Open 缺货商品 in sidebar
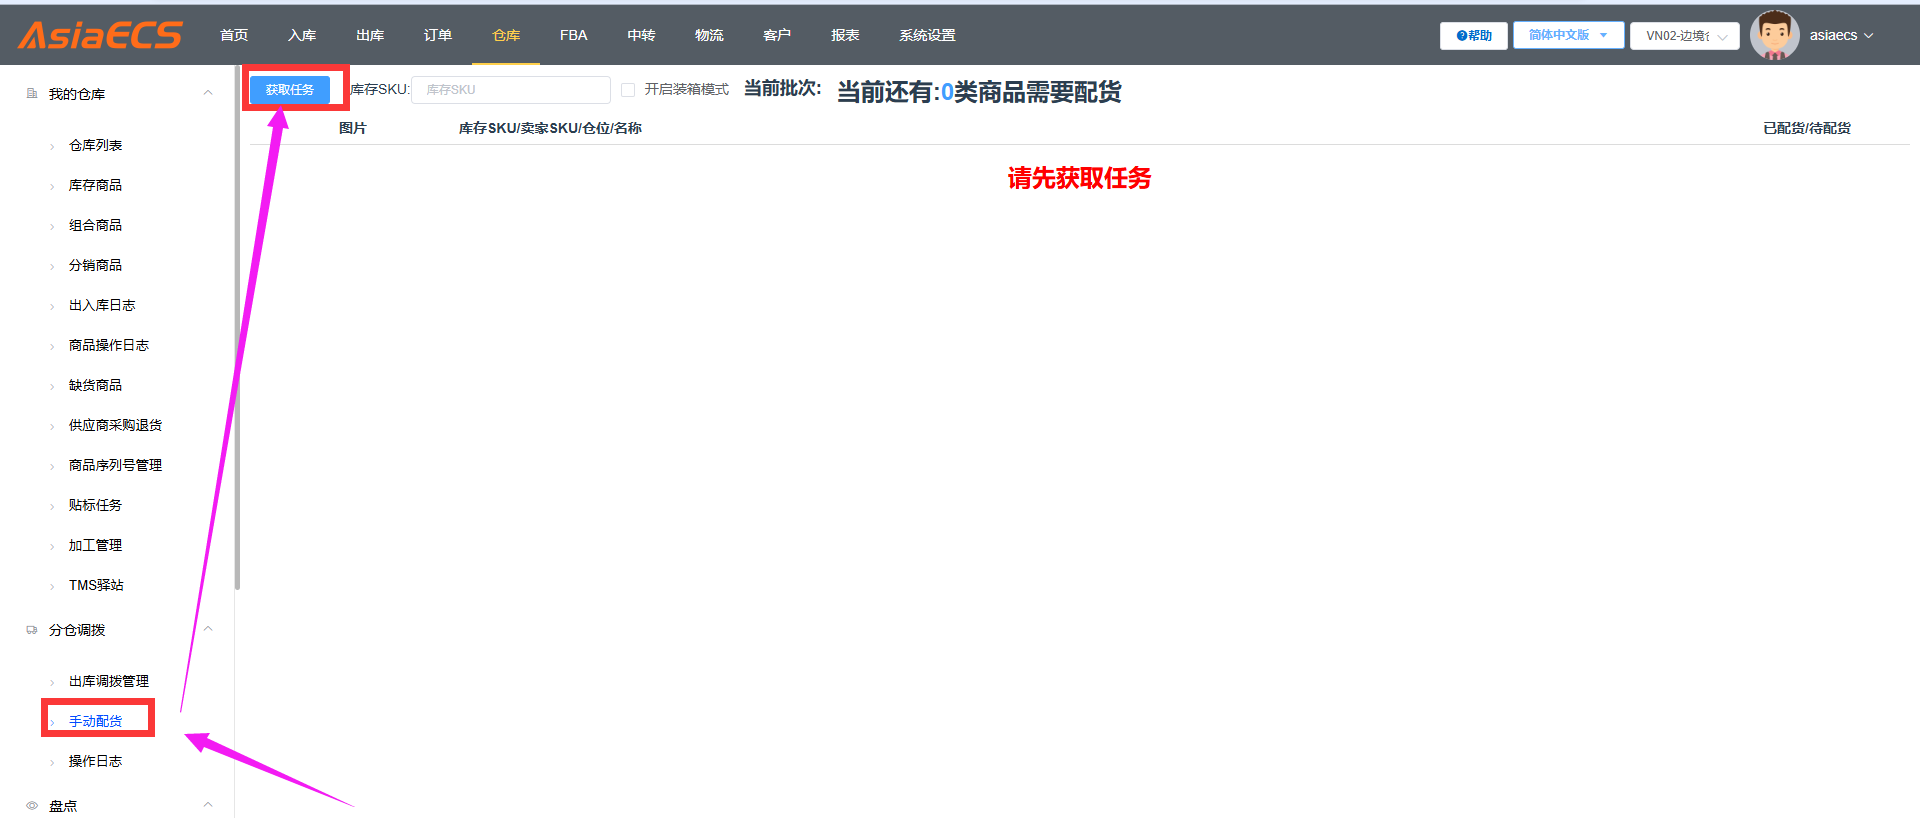 [x=96, y=385]
